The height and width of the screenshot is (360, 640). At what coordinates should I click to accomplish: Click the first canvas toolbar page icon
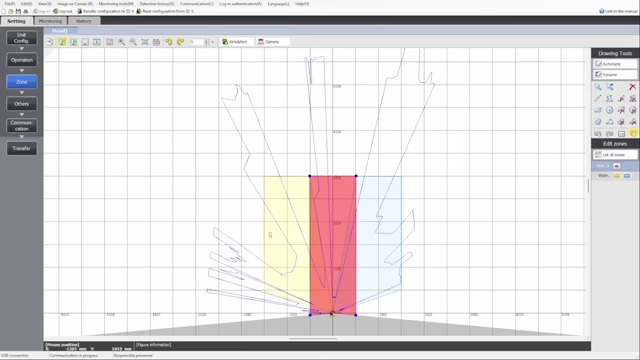click(50, 42)
